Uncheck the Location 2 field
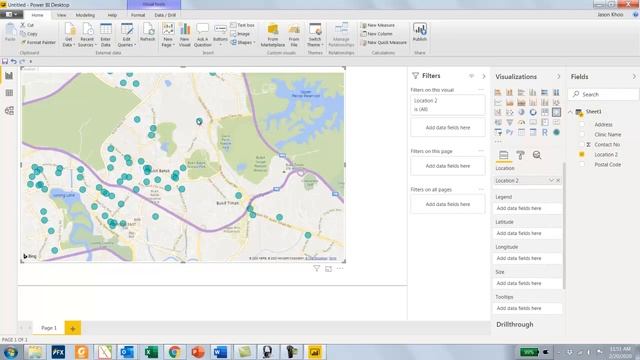Screen dimensions: 640x360 tap(582, 154)
